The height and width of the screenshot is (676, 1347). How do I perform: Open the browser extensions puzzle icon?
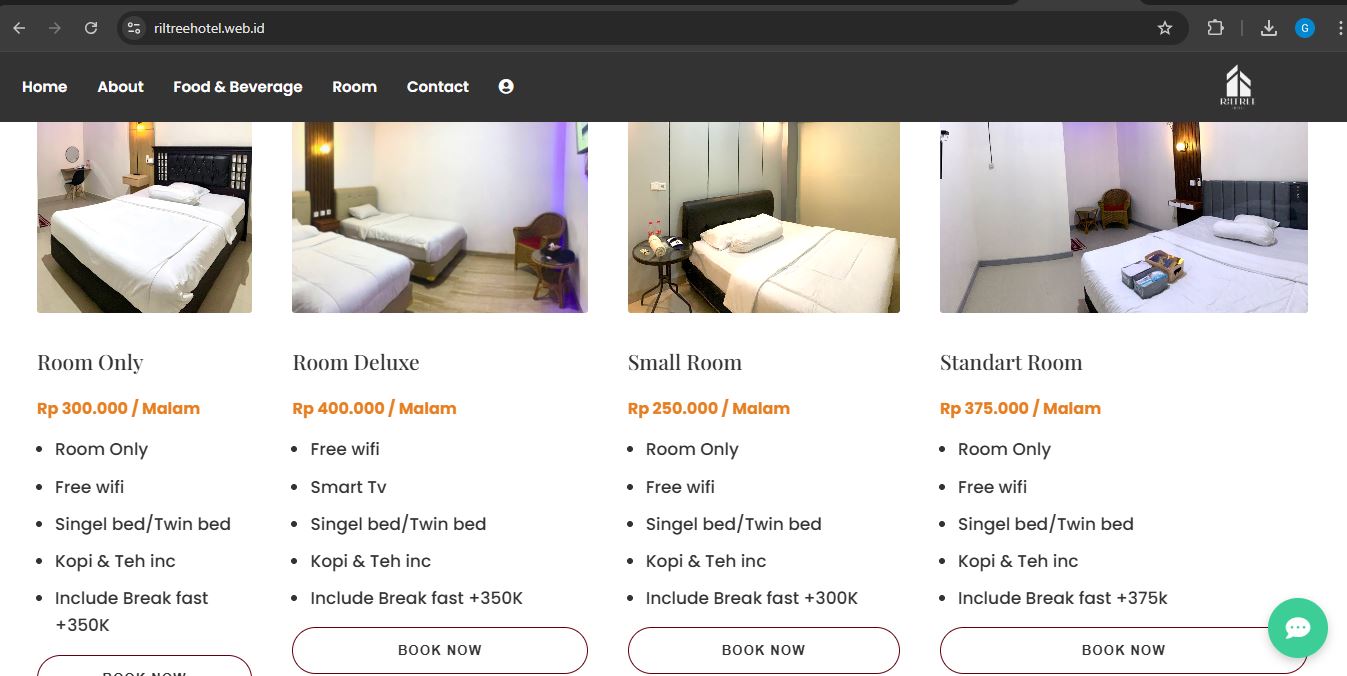(x=1215, y=28)
